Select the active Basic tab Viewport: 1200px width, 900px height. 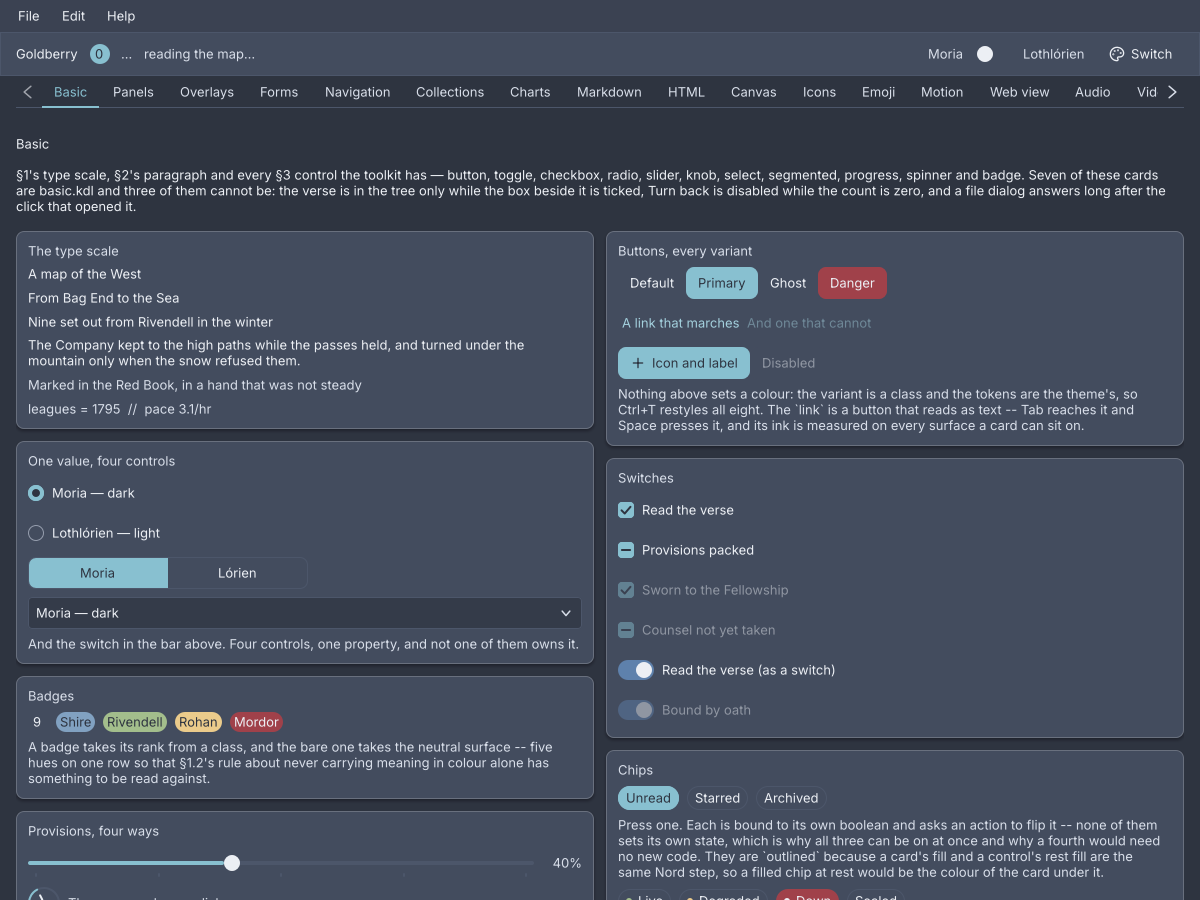pyautogui.click(x=70, y=92)
